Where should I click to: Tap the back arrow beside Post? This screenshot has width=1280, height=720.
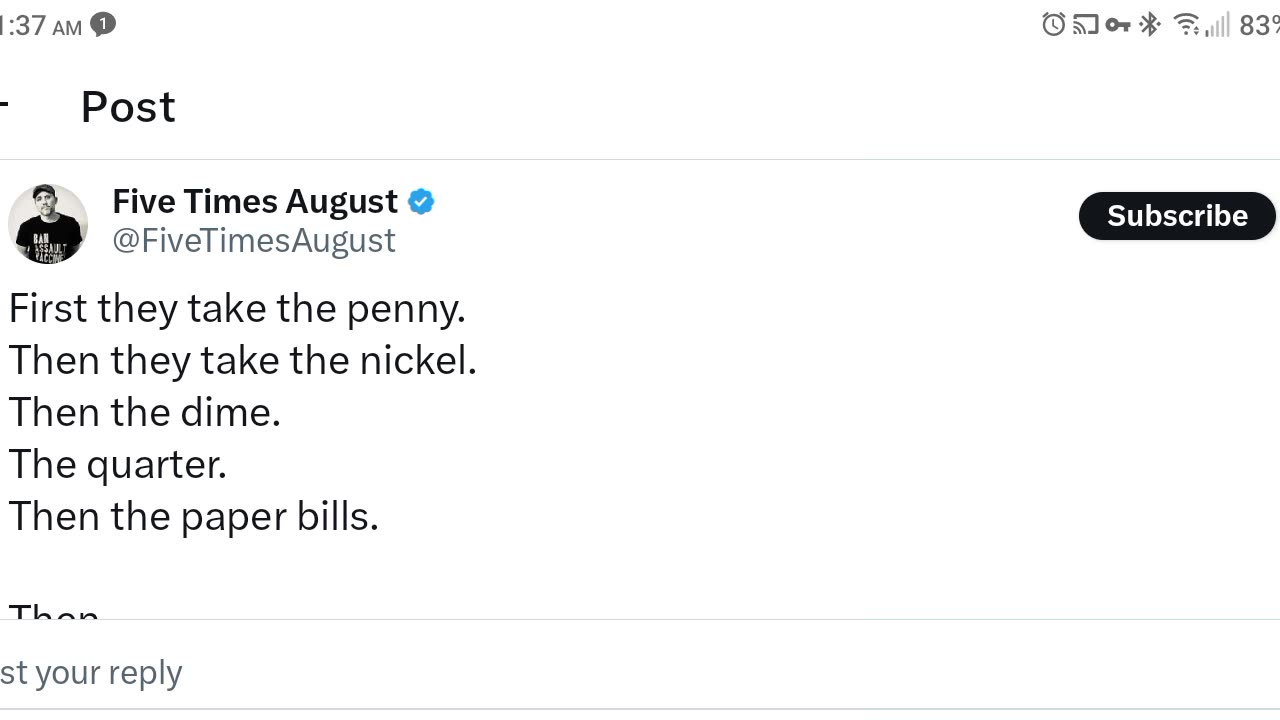[x=5, y=105]
